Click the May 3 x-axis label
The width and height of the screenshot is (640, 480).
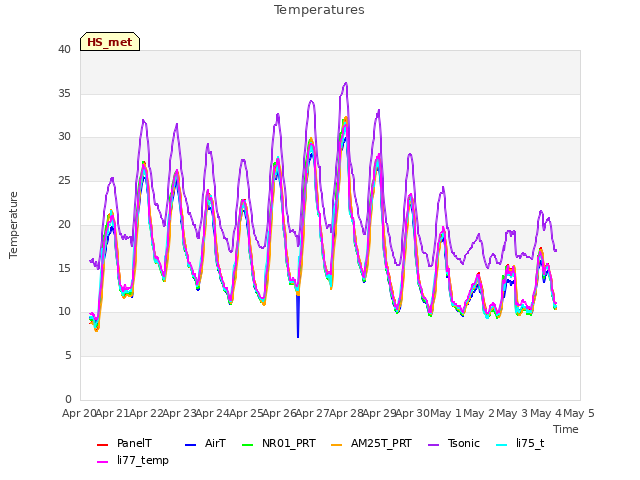pyautogui.click(x=513, y=413)
